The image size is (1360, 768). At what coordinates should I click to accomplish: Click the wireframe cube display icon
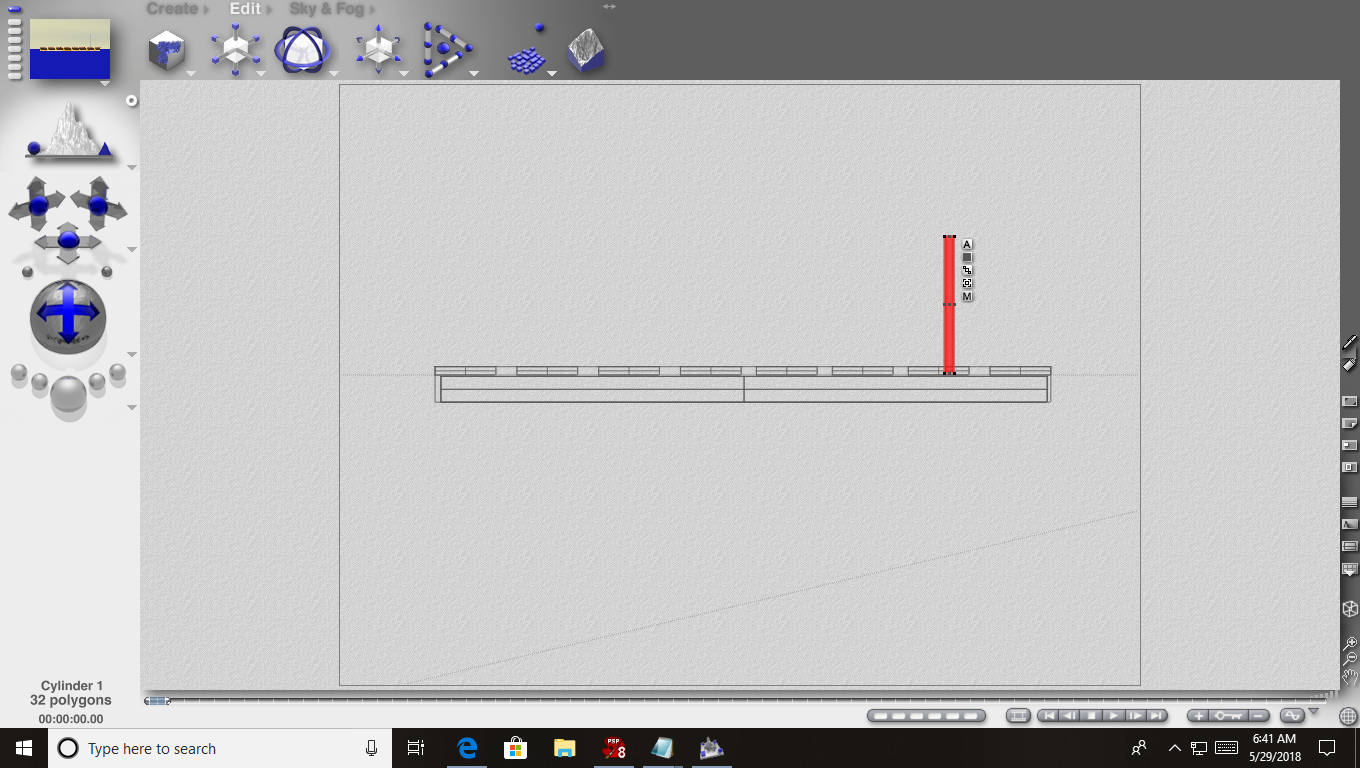click(x=1350, y=609)
